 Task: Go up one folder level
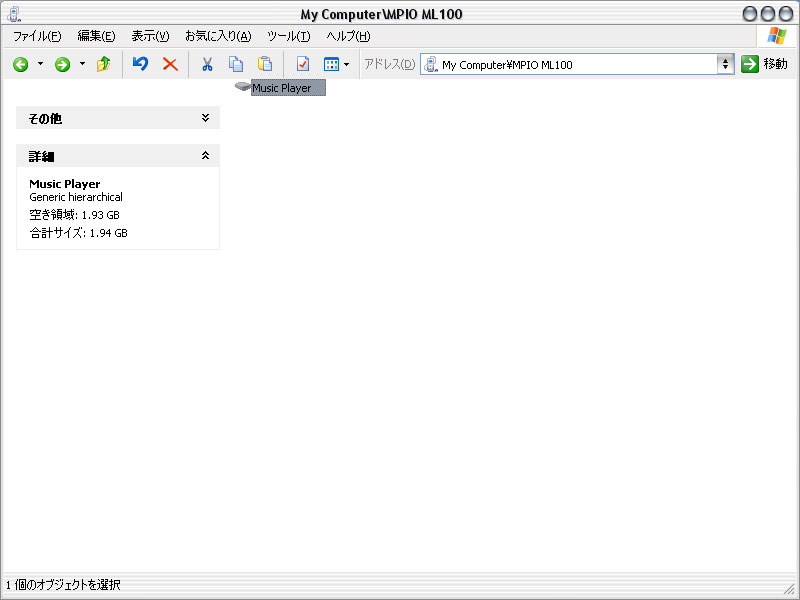pos(104,64)
